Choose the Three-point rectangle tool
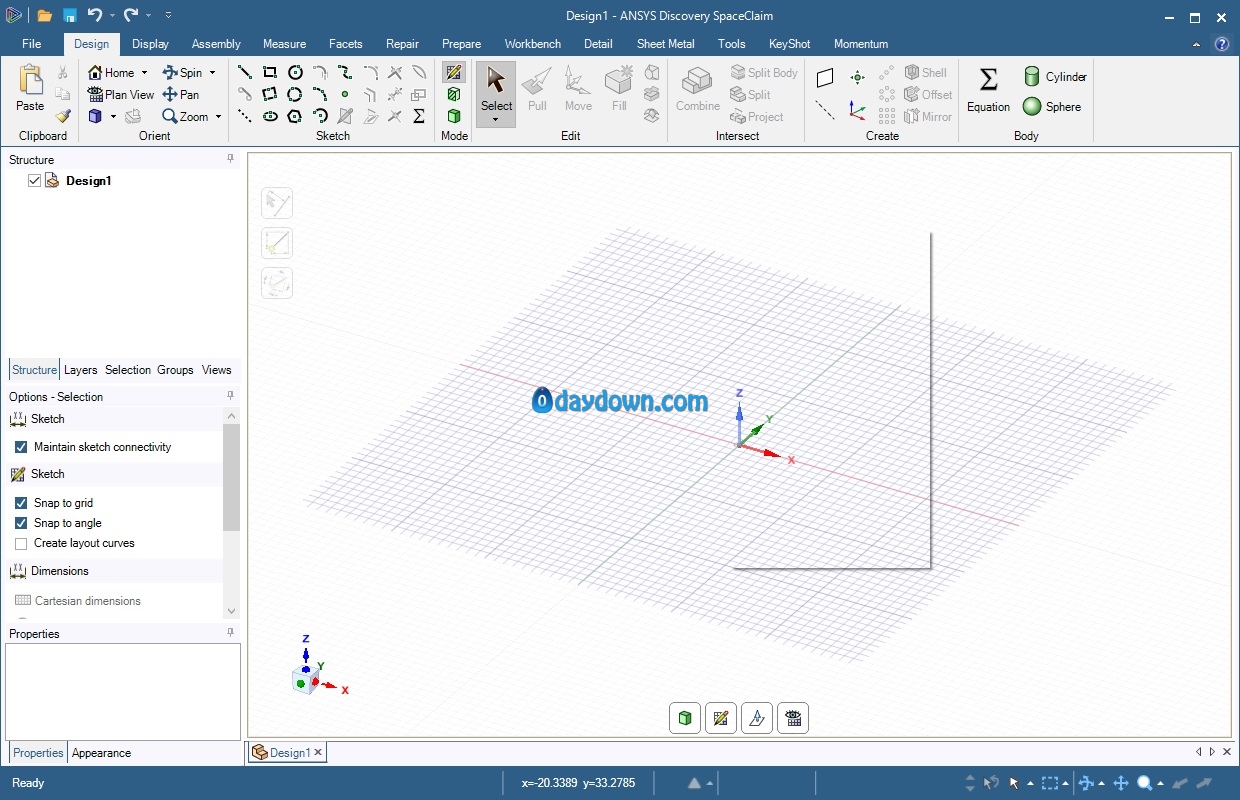Screen dimensions: 1240x800 pos(270,94)
